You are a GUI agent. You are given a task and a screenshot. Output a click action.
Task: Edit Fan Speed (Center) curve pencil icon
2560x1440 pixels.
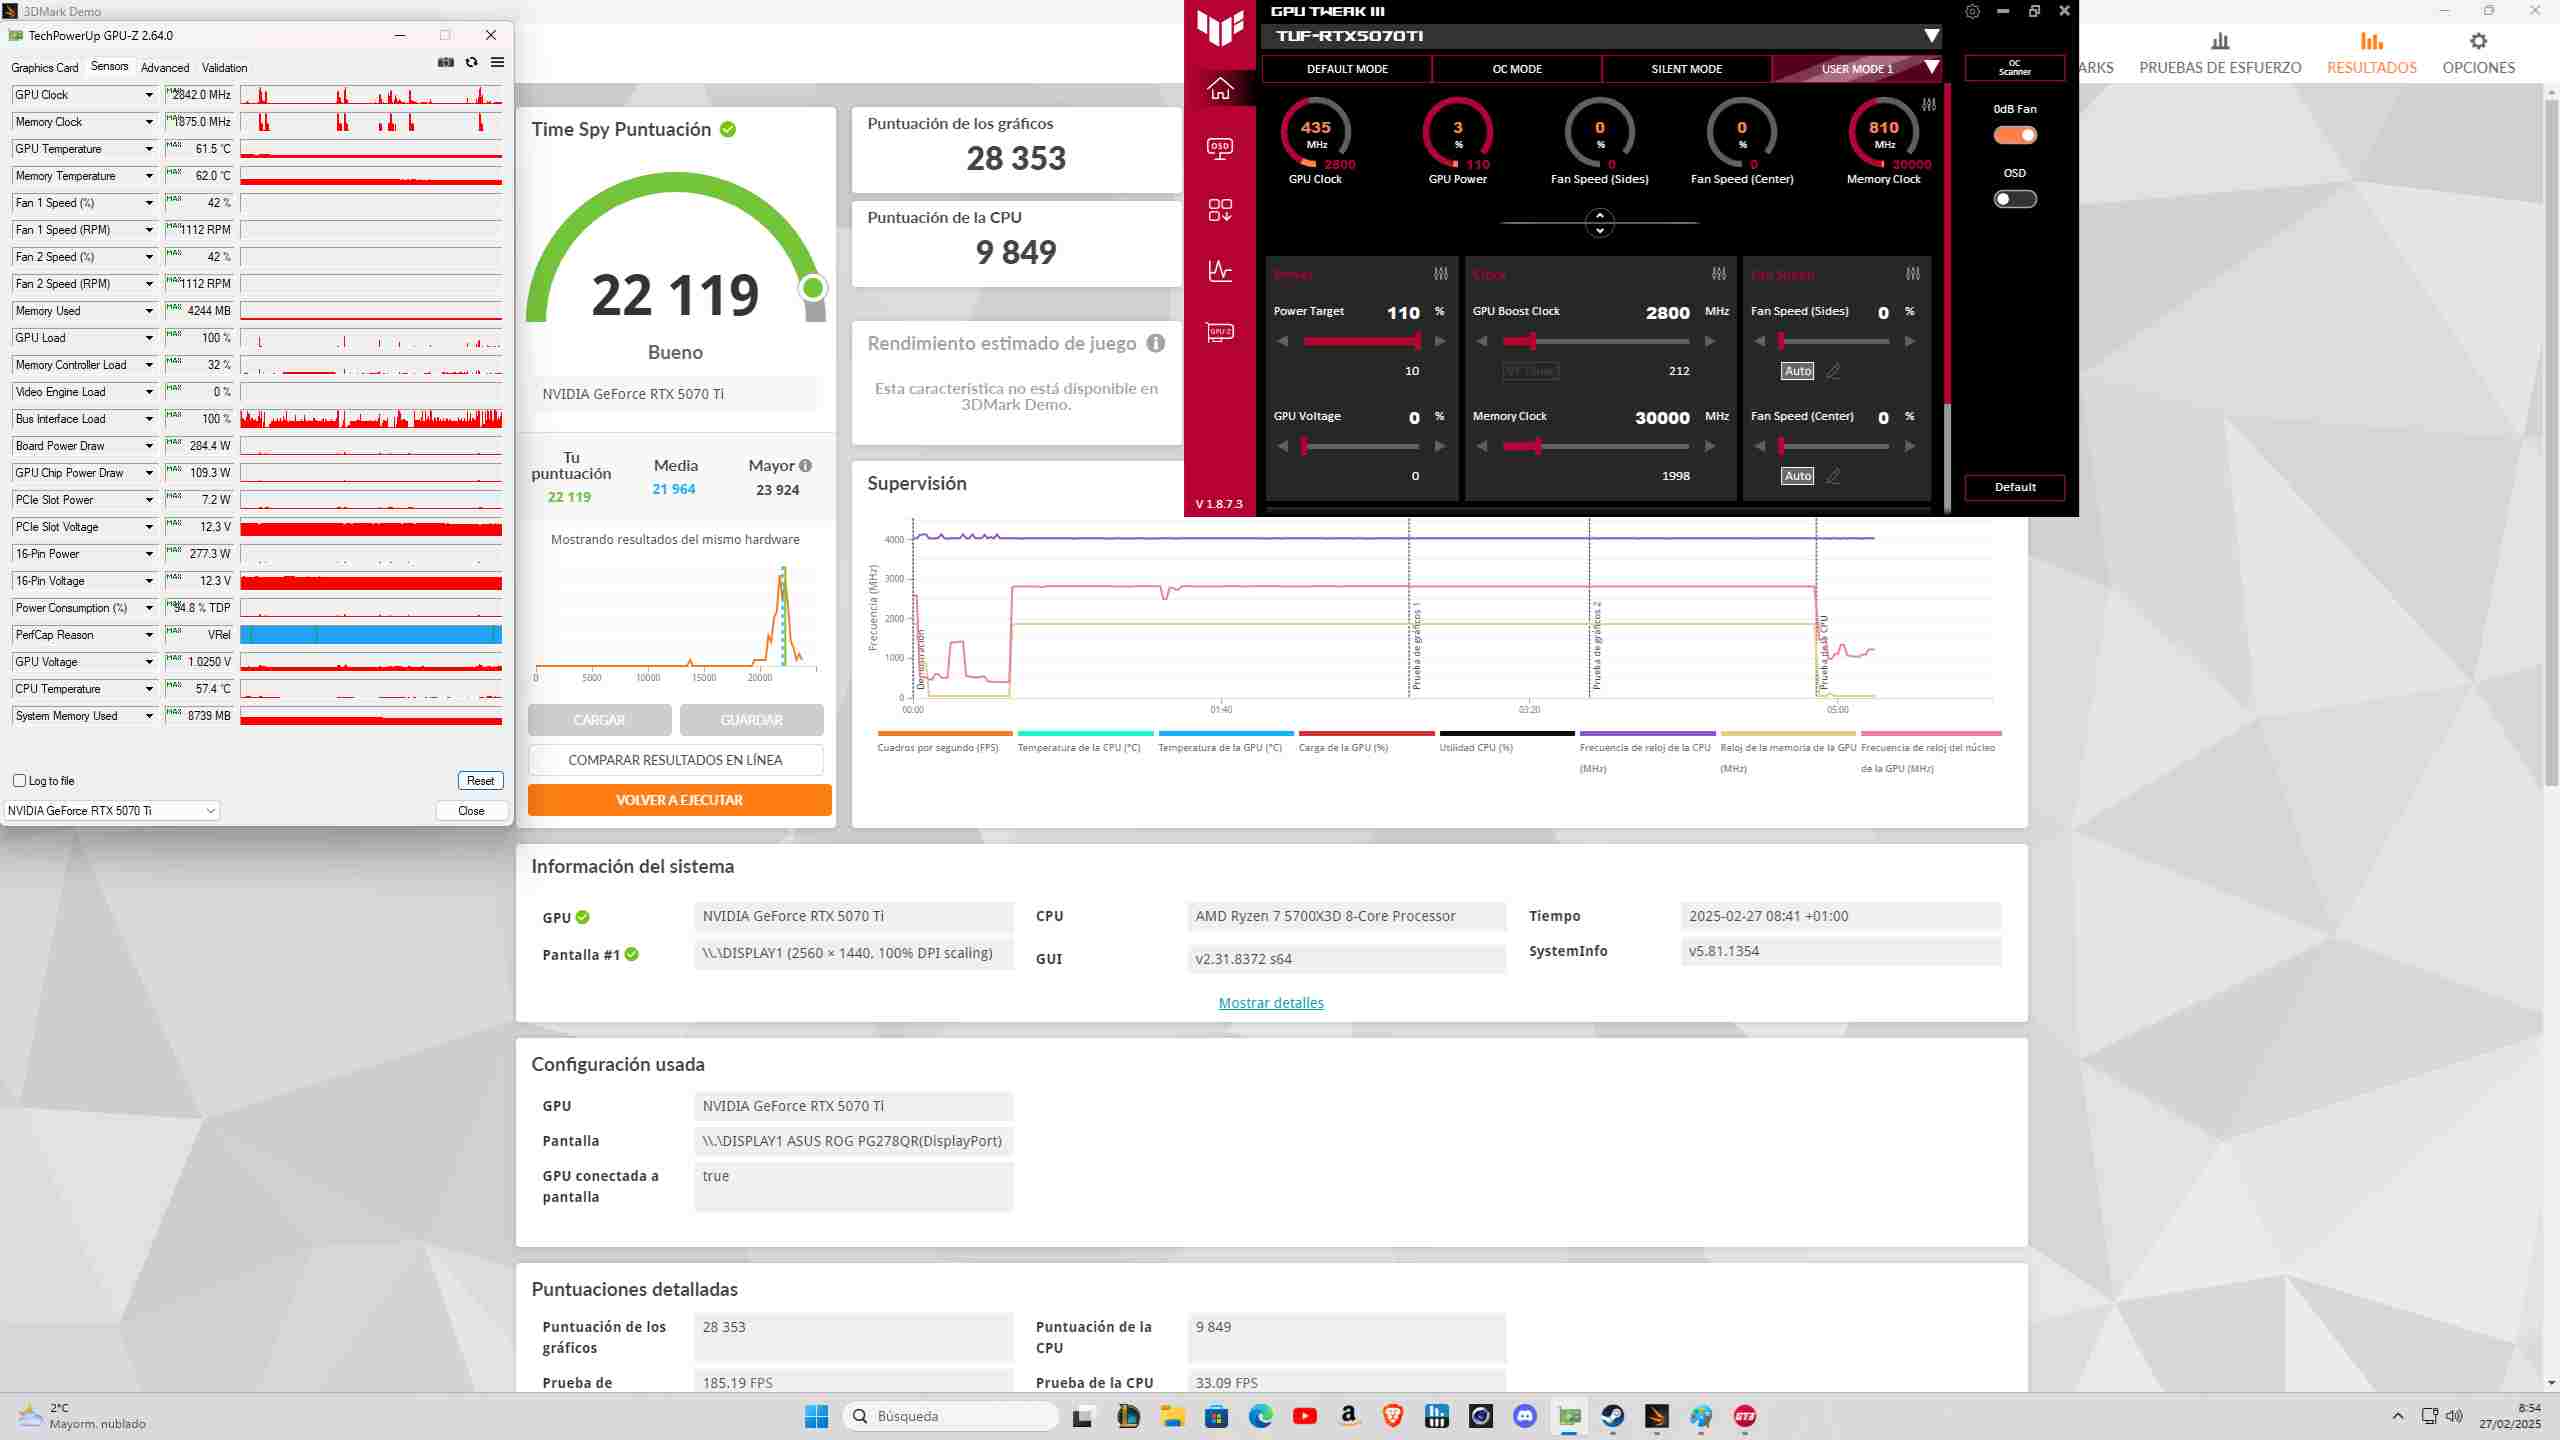coord(1833,476)
